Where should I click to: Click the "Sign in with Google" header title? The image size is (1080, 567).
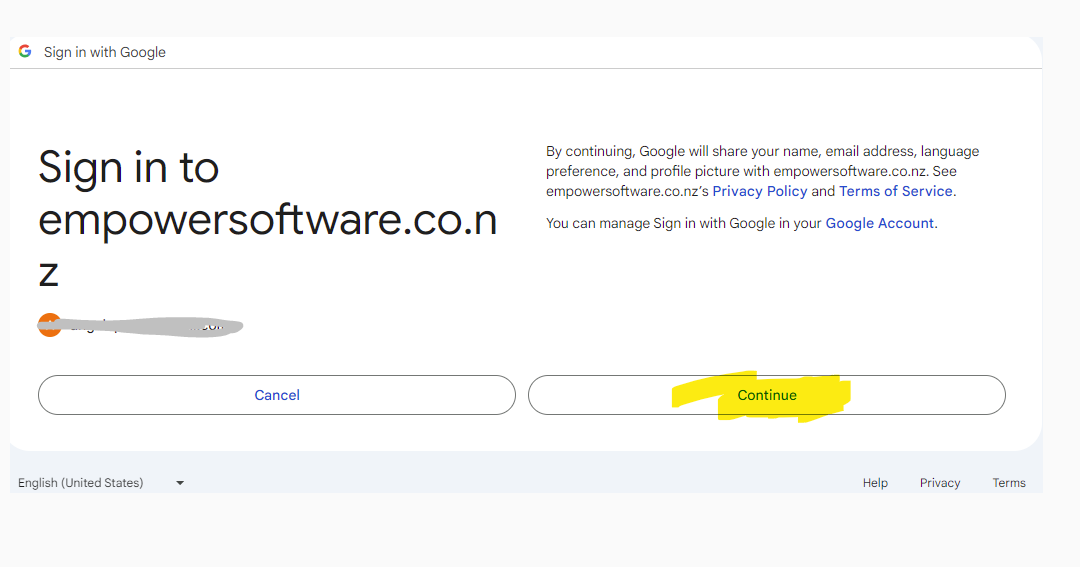click(105, 52)
